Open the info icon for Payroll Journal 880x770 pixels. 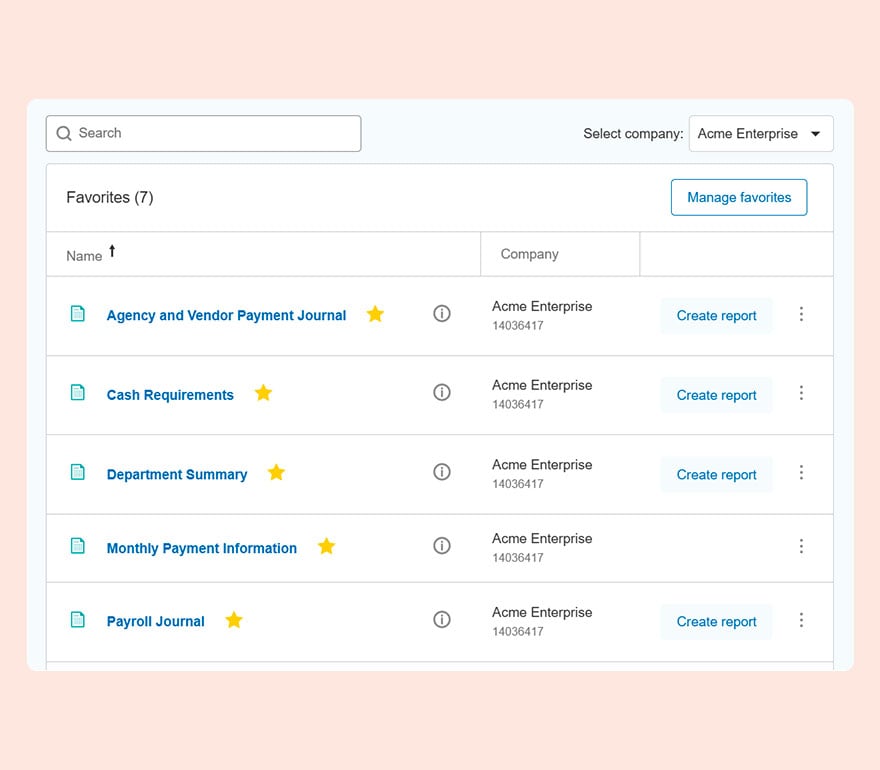click(x=442, y=619)
